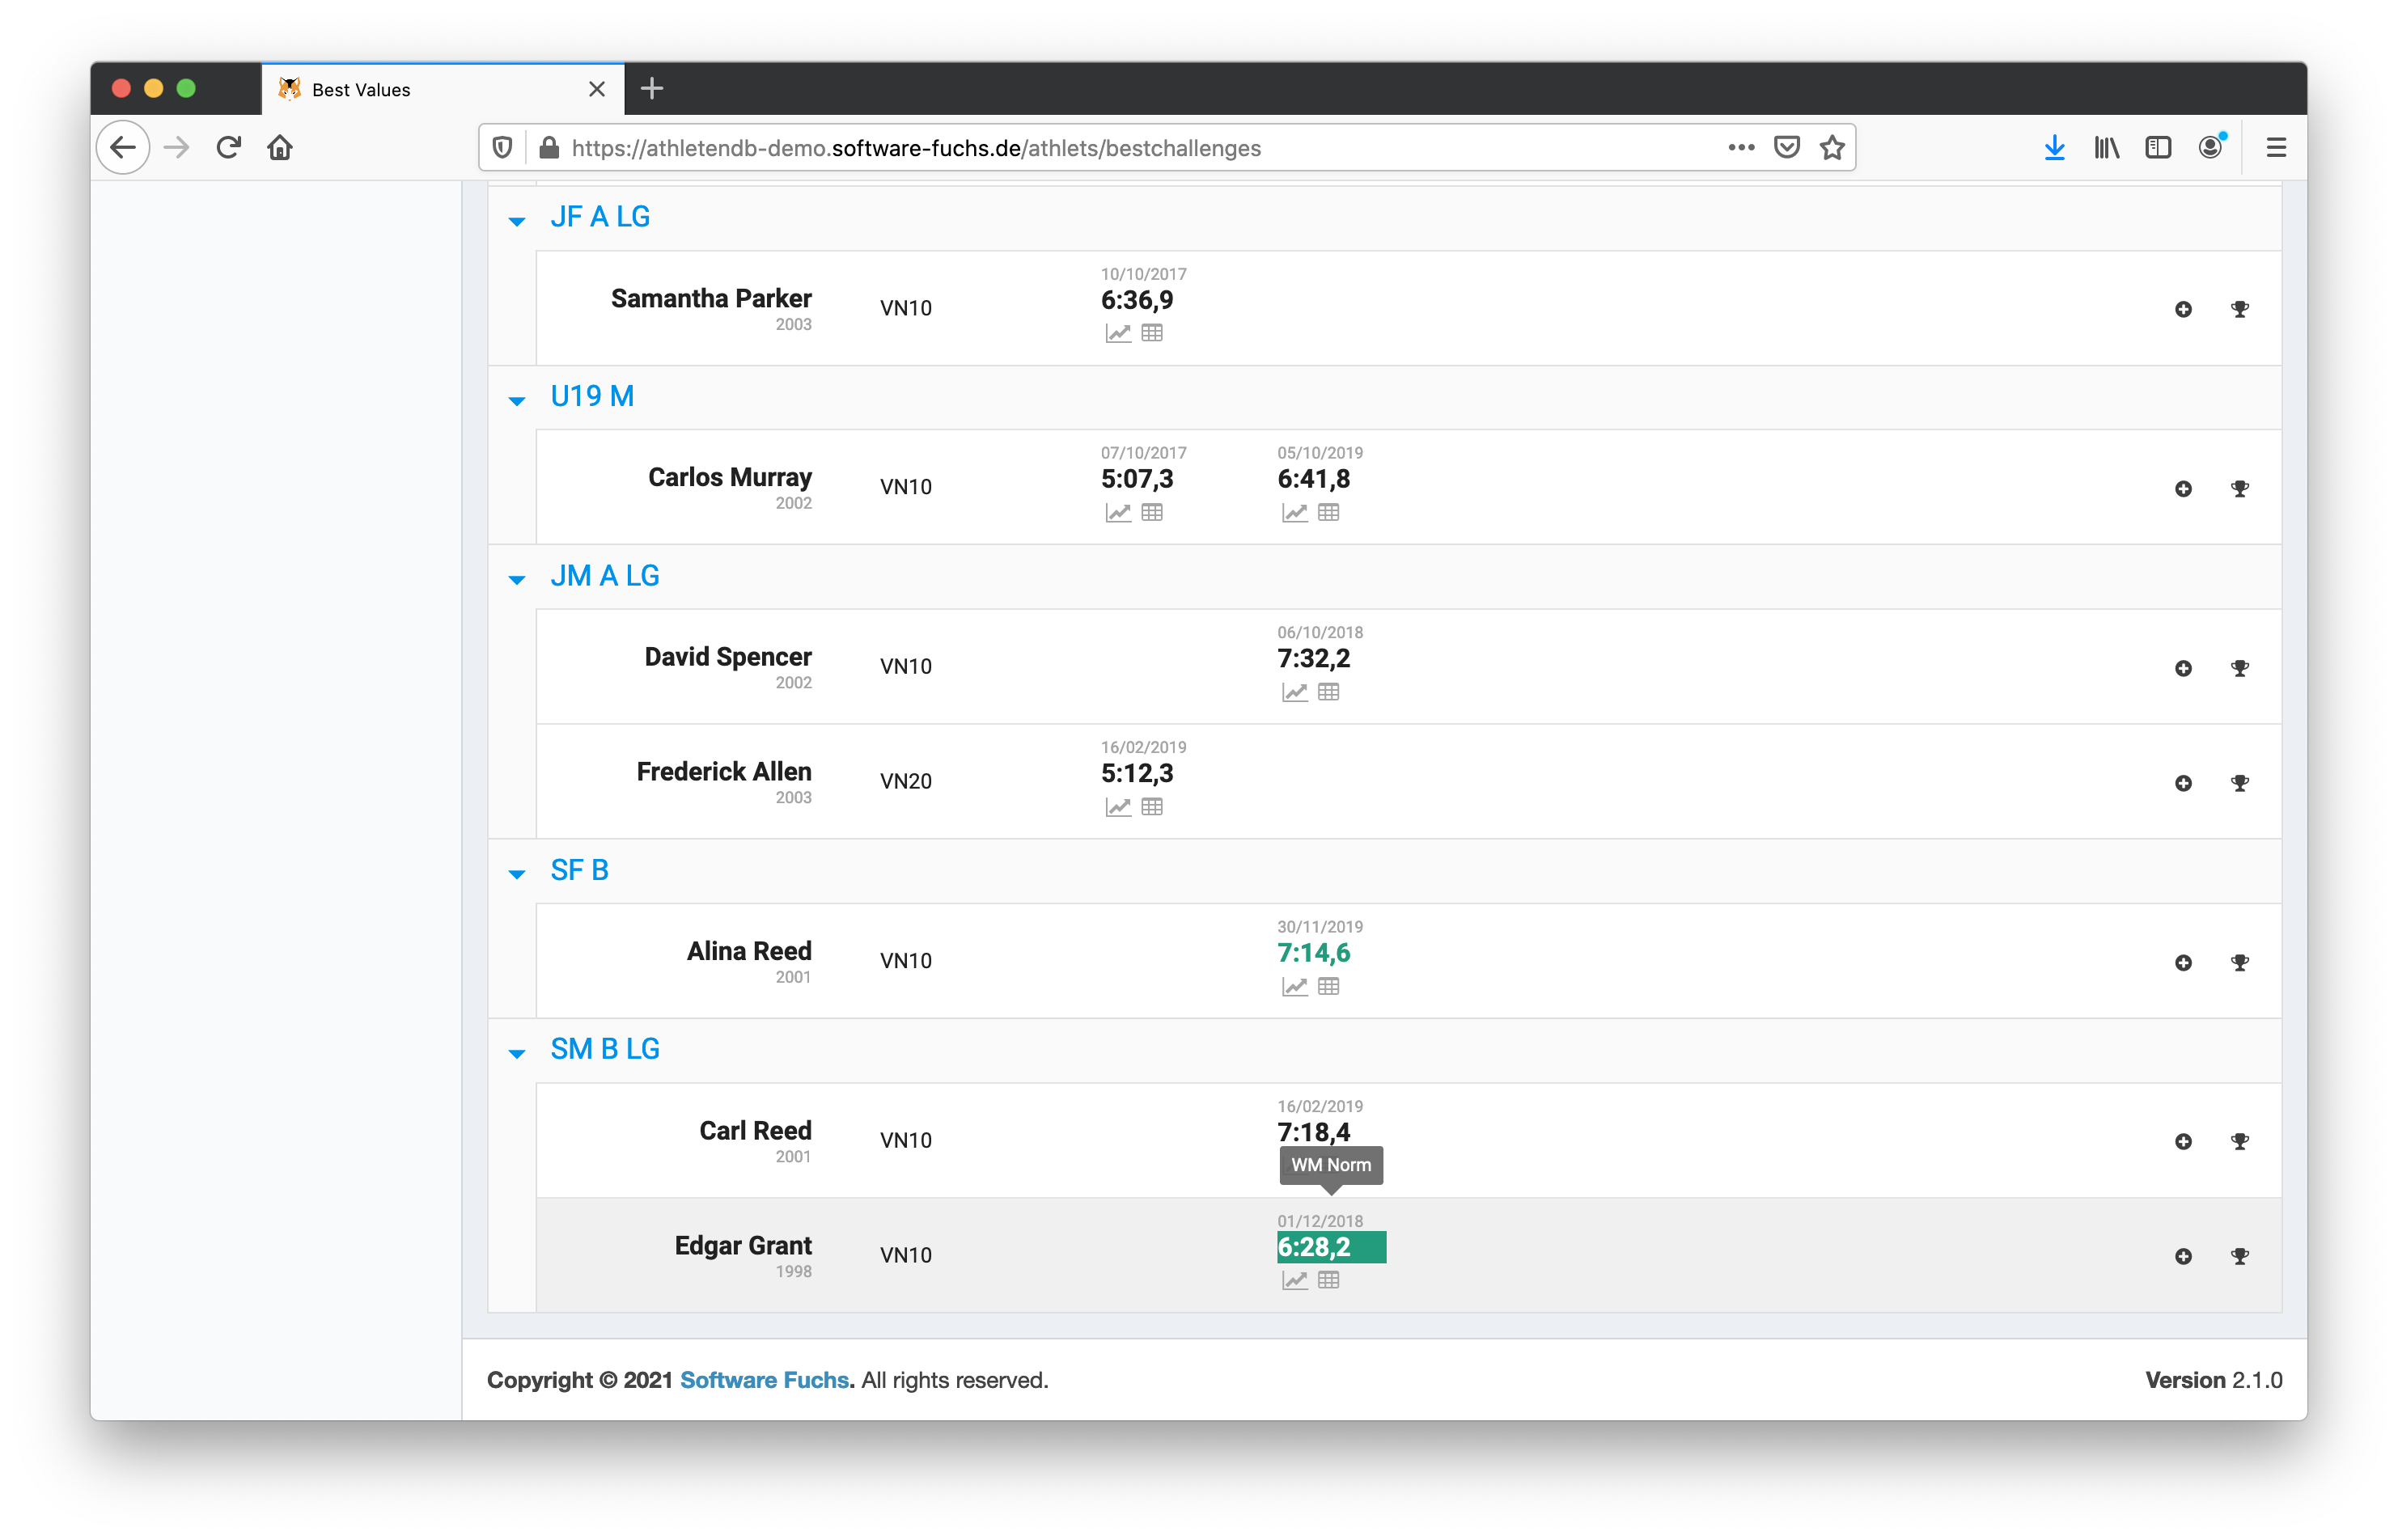Open chart icon under Alina Reed 7:14,6
This screenshot has height=1540, width=2398.
pyautogui.click(x=1295, y=987)
